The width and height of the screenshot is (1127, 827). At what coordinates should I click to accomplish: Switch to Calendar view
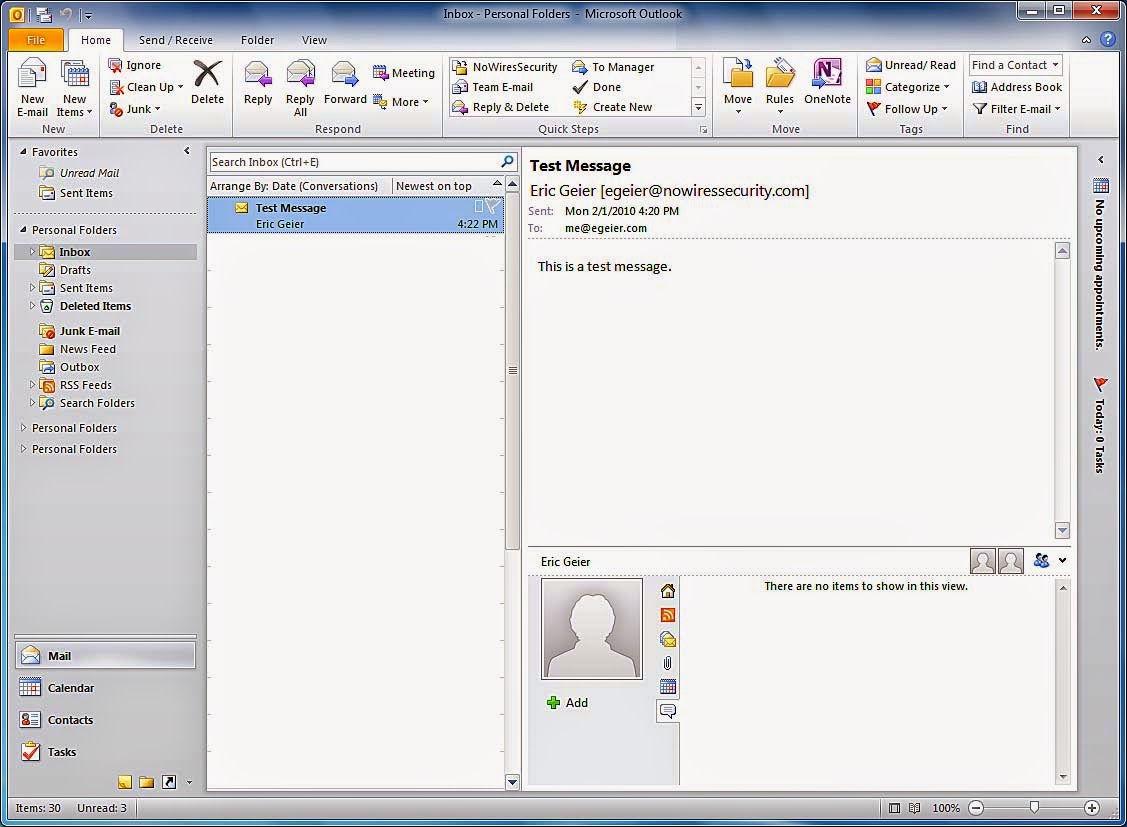point(105,688)
